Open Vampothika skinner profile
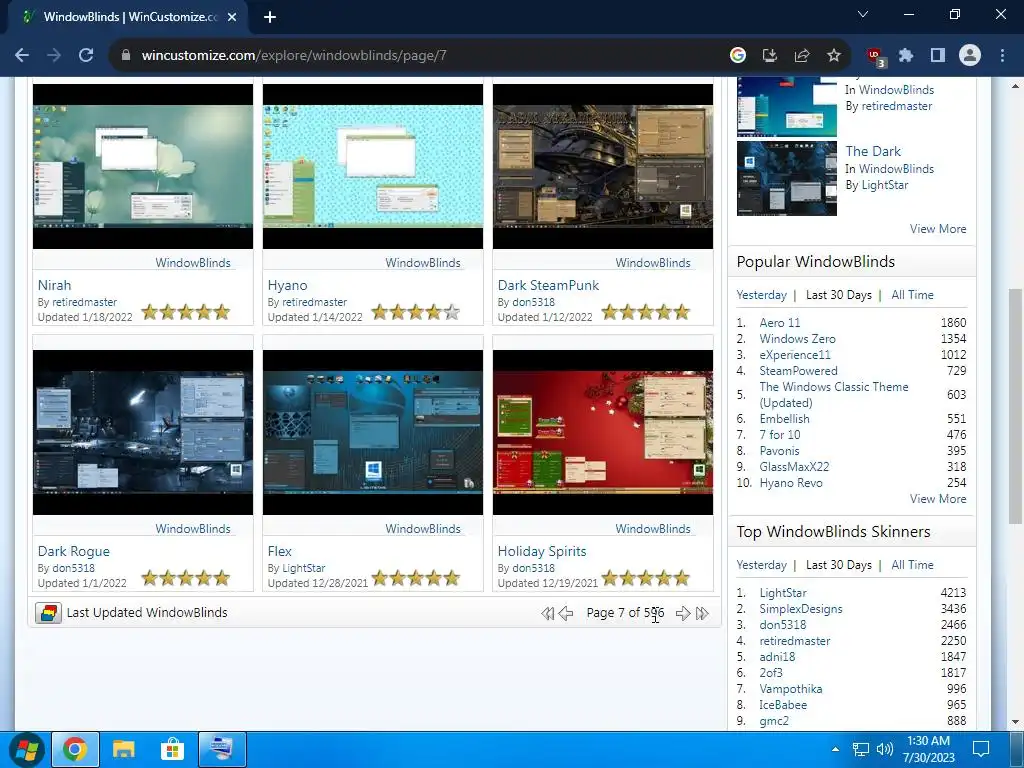Viewport: 1024px width, 768px height. pyautogui.click(x=791, y=689)
